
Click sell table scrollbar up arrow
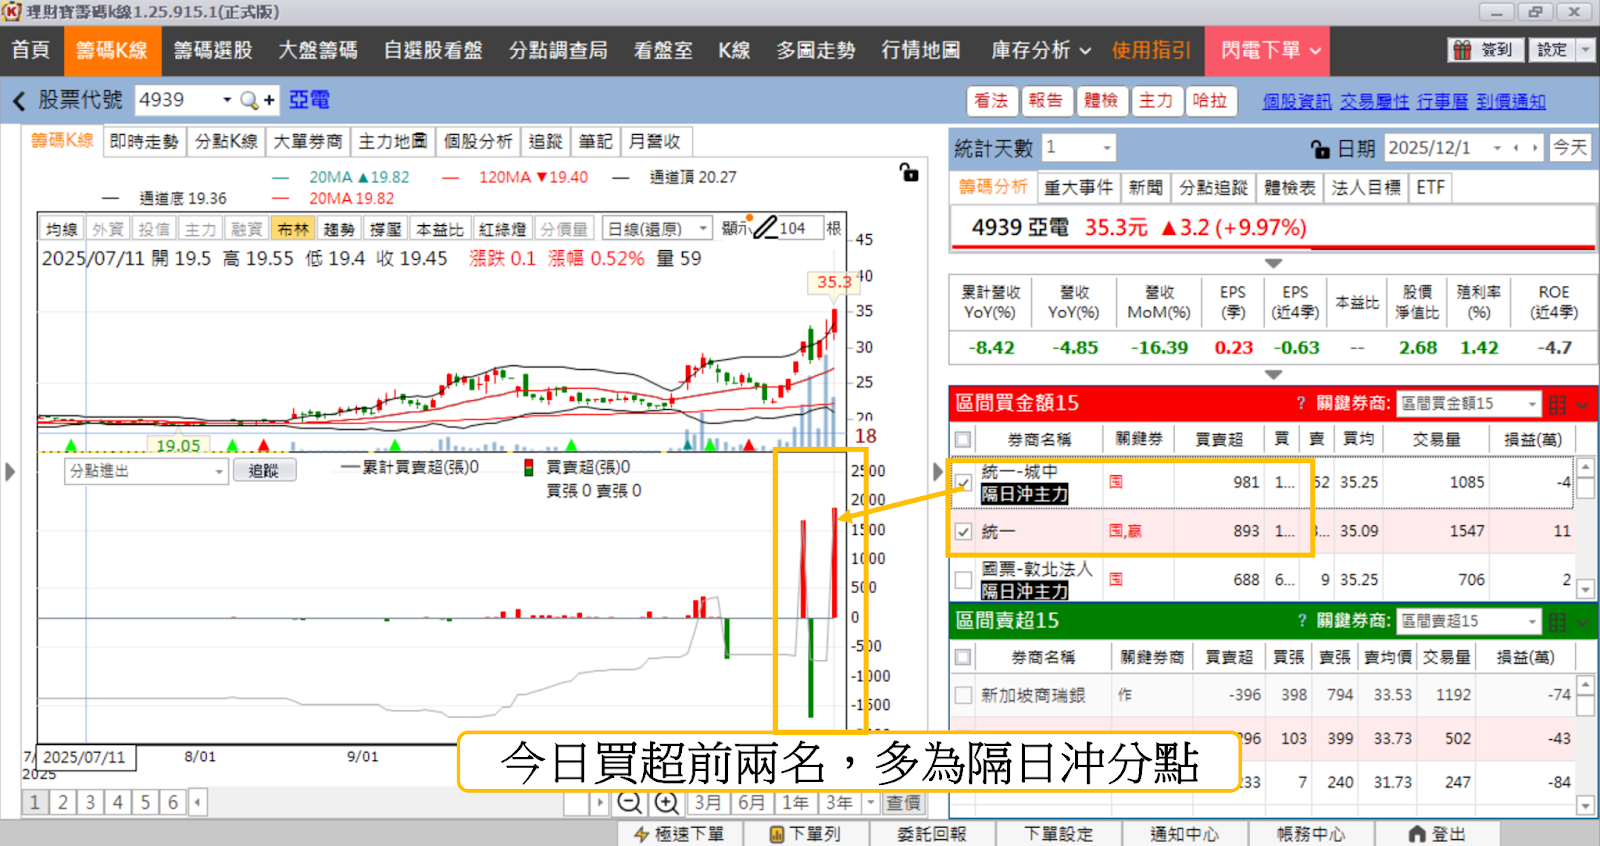[x=1584, y=686]
